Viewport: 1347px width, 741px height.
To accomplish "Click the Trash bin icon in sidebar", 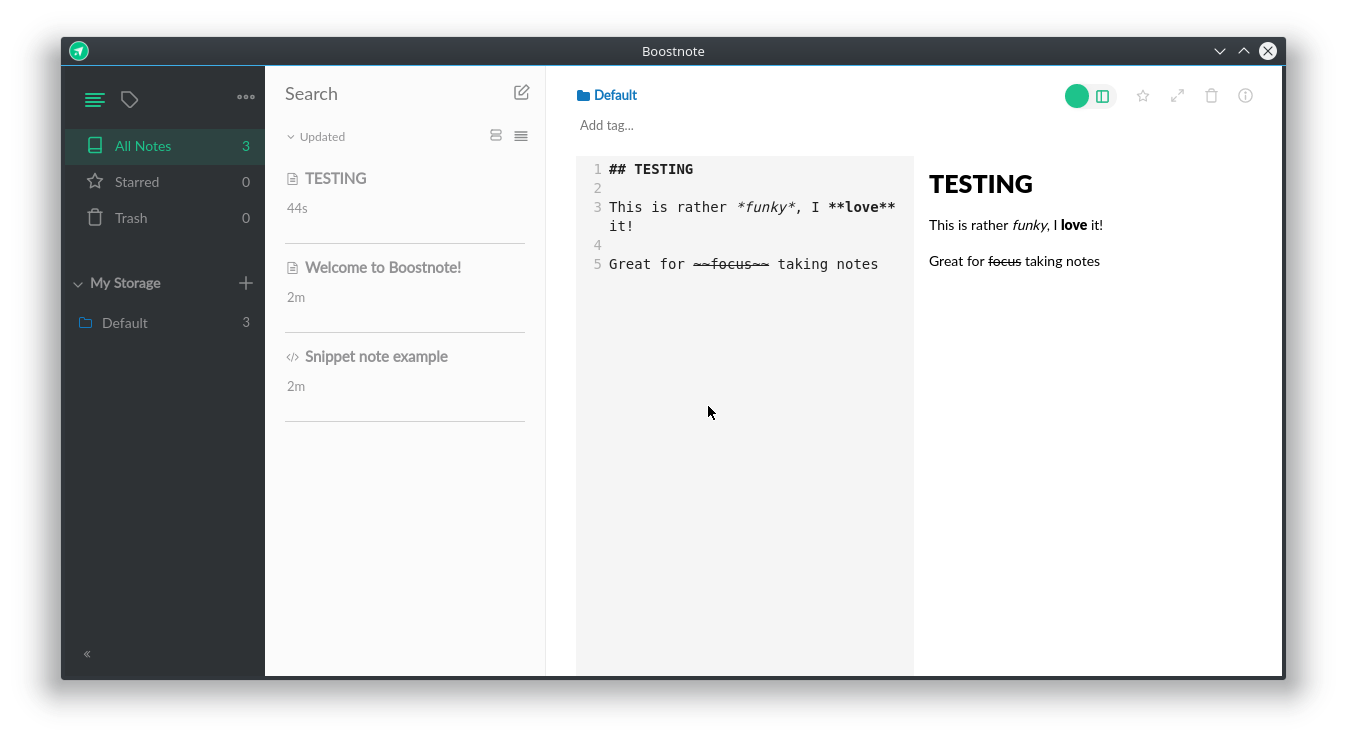I will [95, 217].
